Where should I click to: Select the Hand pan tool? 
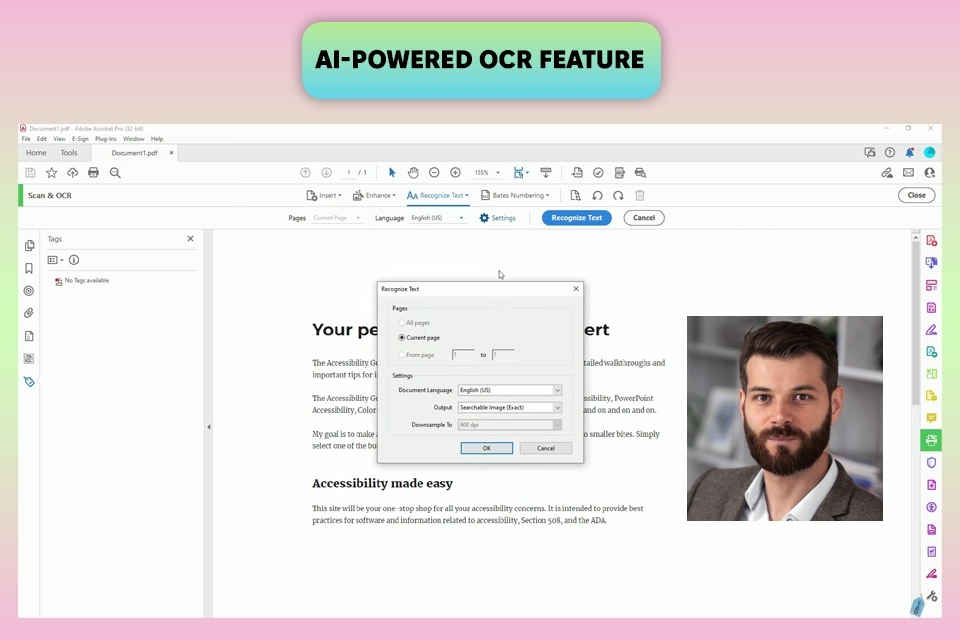(413, 173)
